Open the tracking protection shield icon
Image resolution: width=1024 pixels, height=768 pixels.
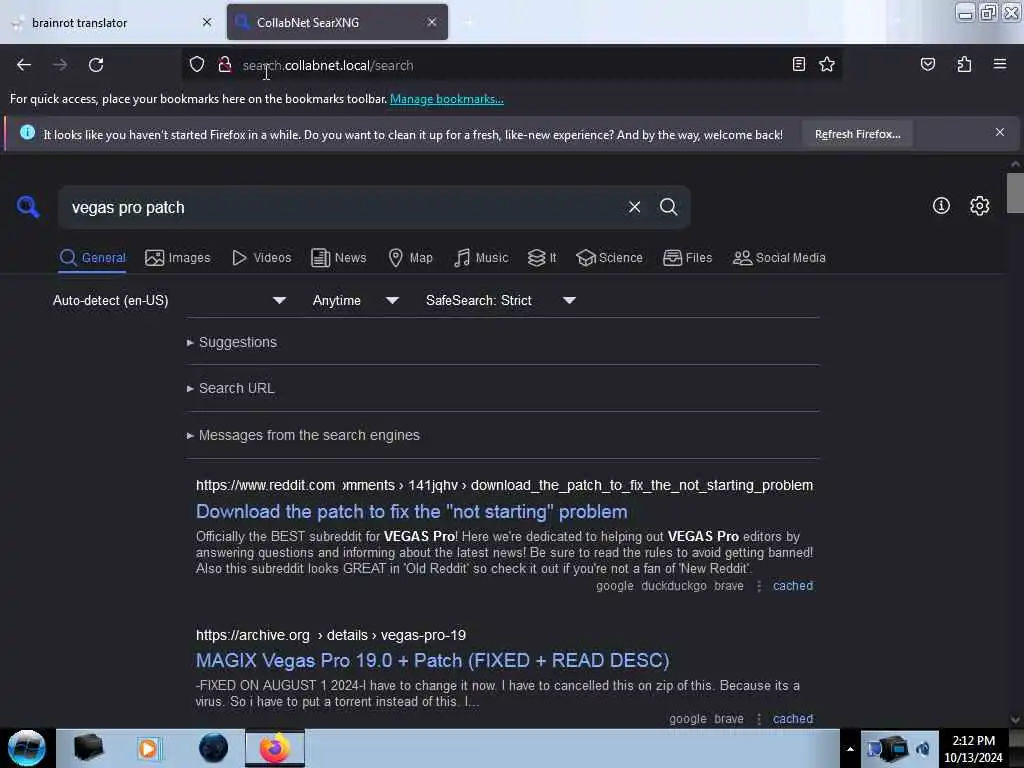197,65
